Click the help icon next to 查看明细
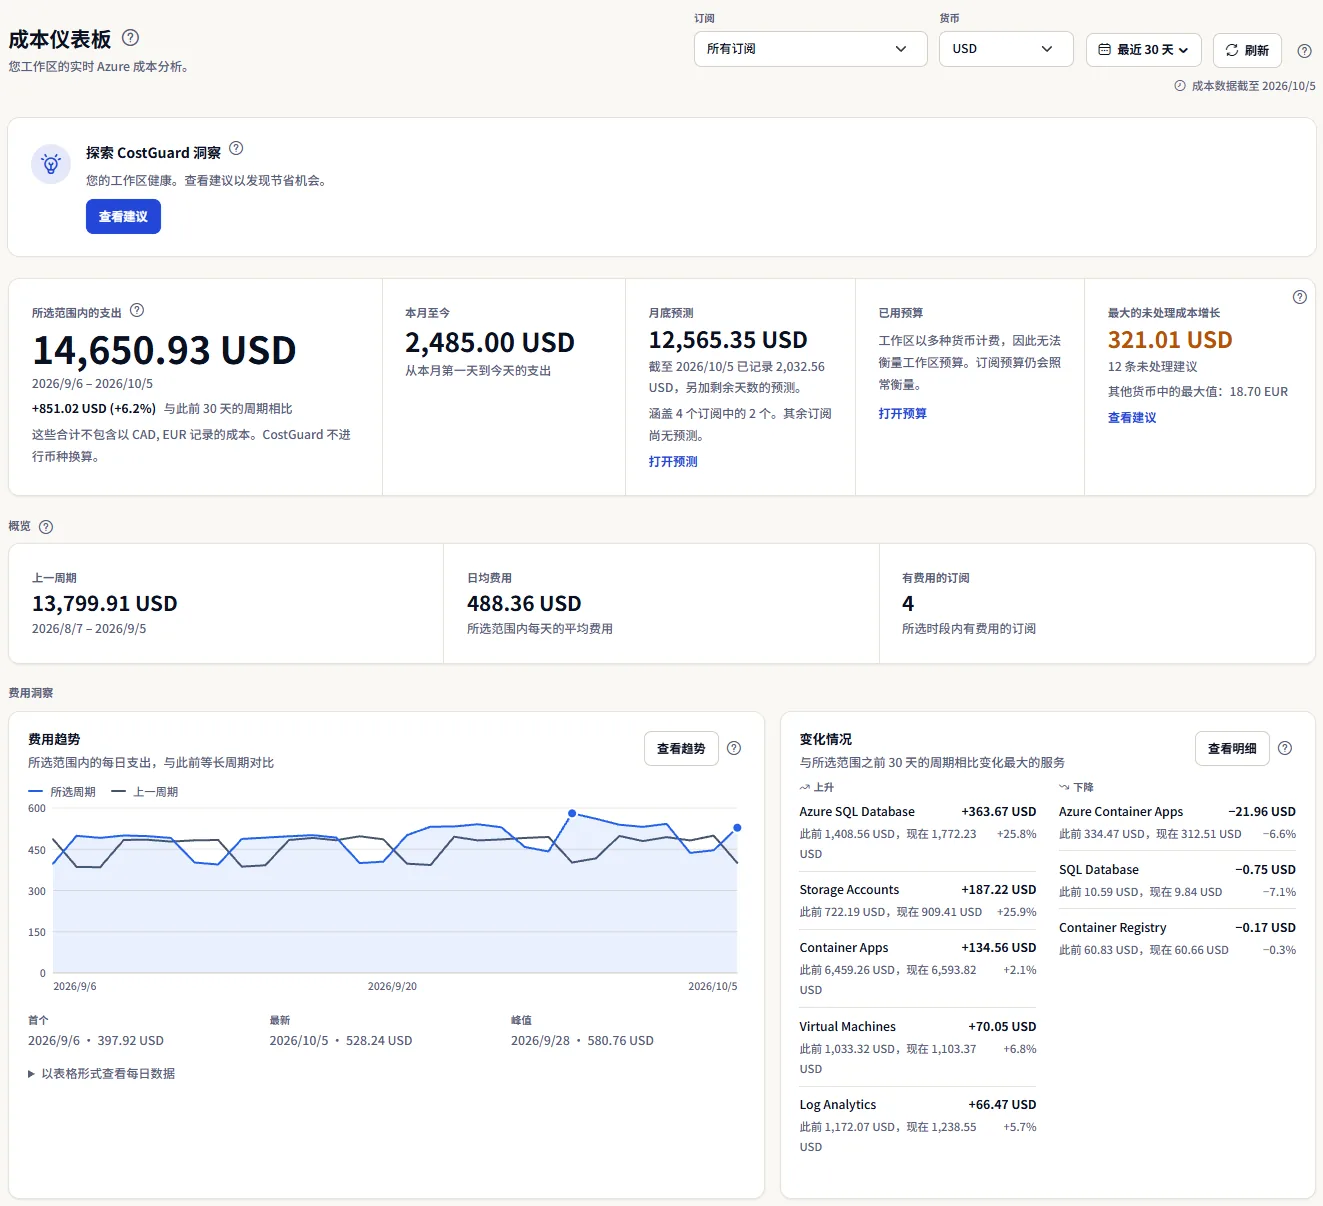 (1285, 748)
